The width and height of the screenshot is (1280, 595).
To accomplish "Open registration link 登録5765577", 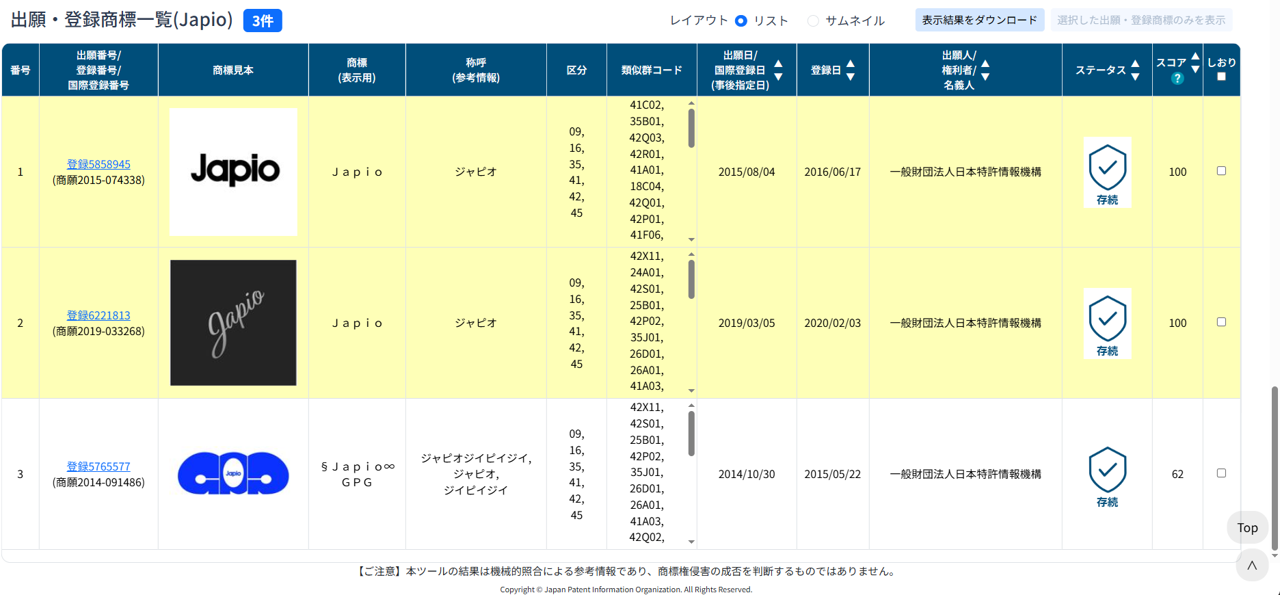I will point(98,466).
